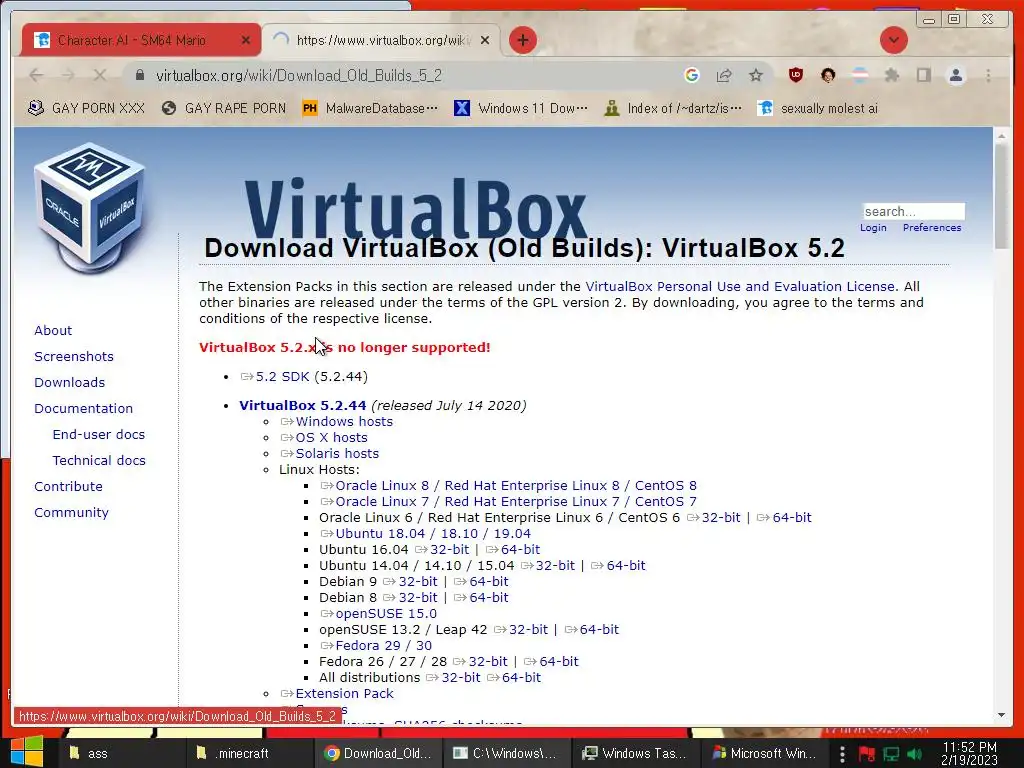Open the Extensions puzzle piece menu

pyautogui.click(x=891, y=75)
